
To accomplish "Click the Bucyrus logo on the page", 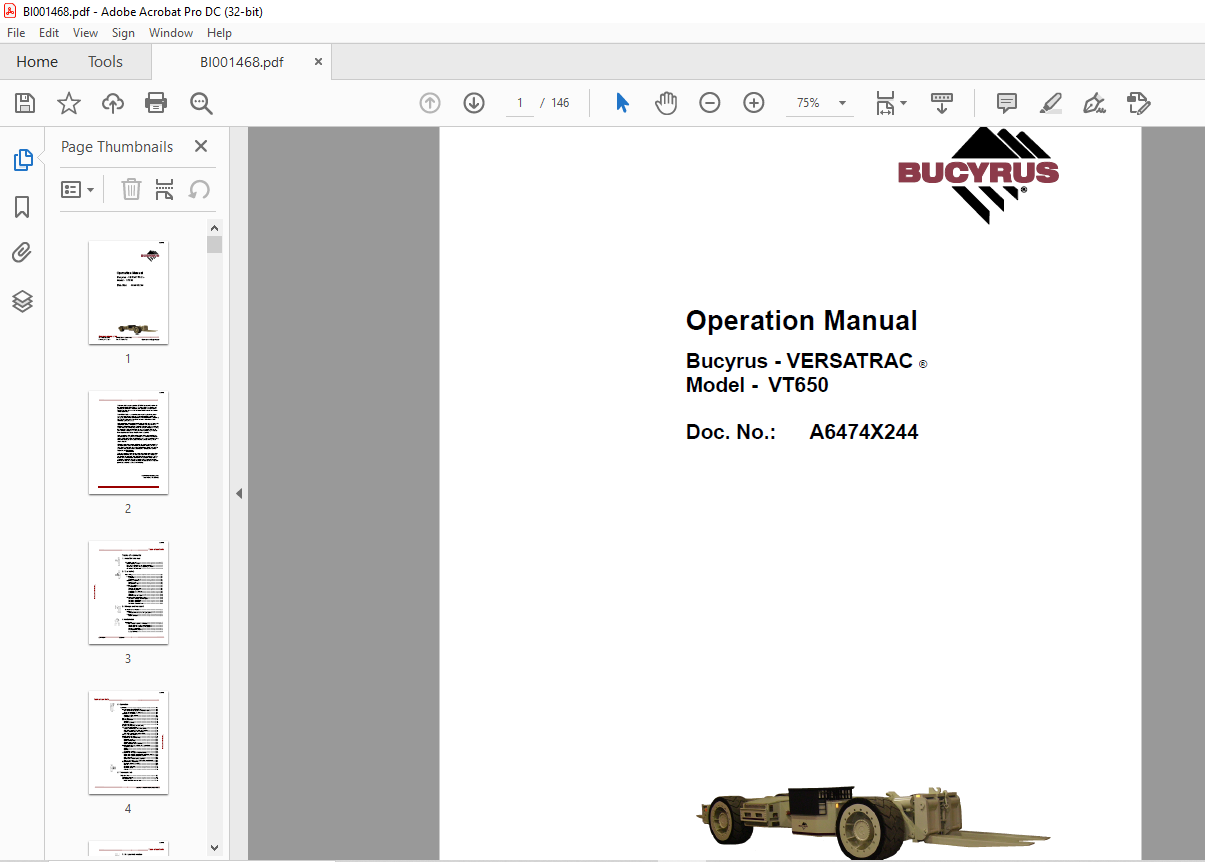I will pos(978,175).
